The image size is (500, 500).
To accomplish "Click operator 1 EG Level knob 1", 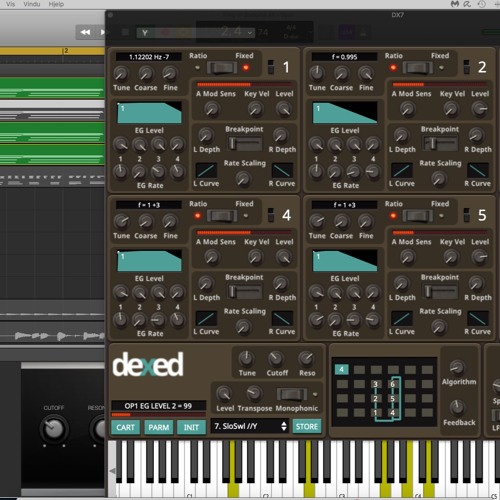I will (120, 144).
